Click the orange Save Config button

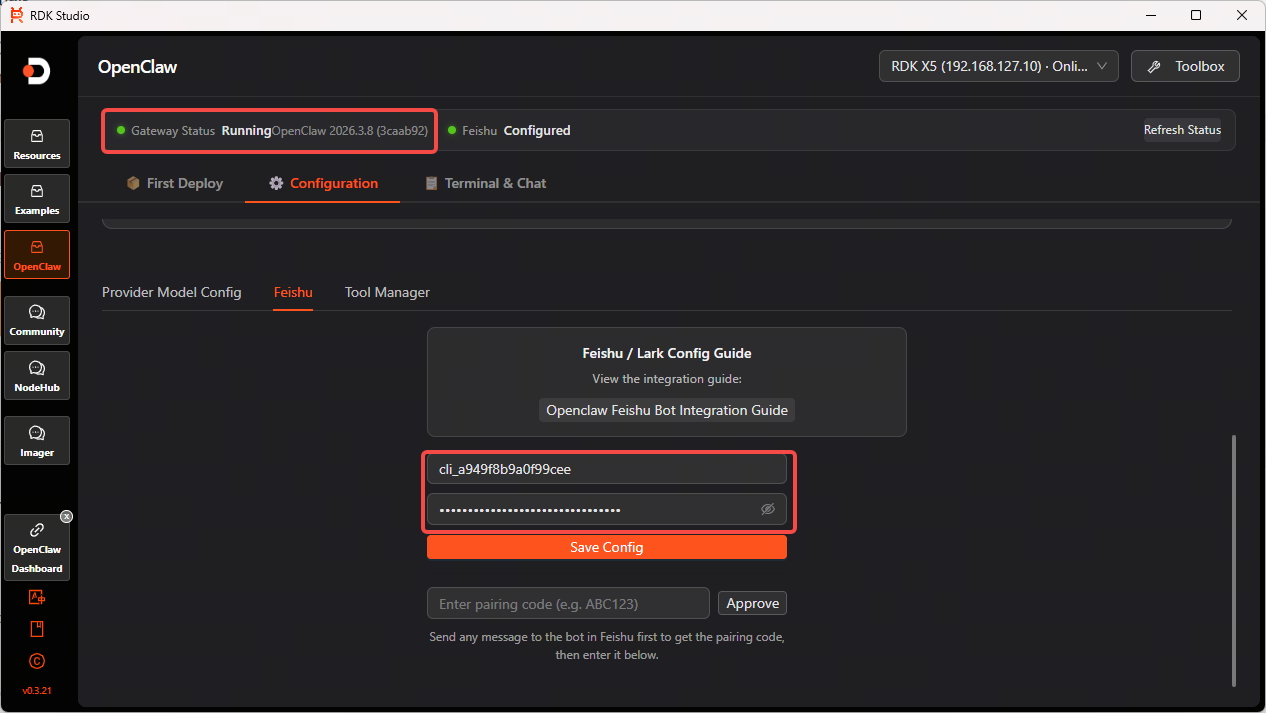(x=607, y=547)
